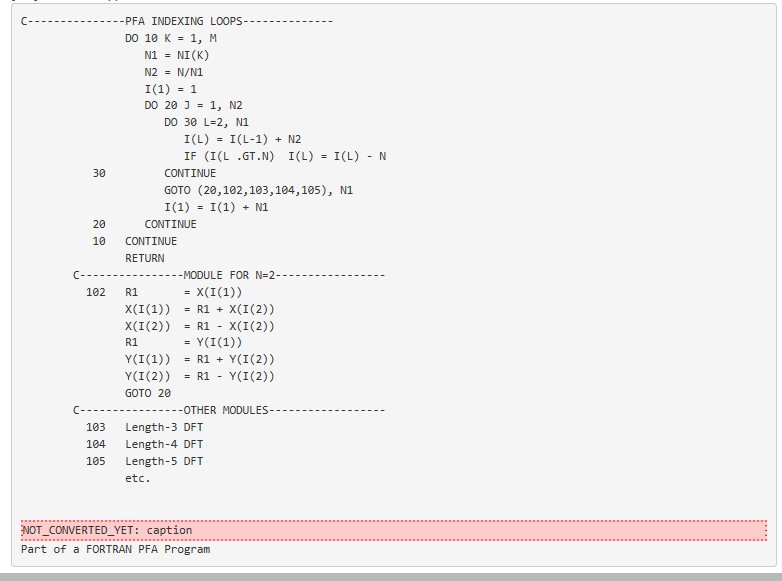Viewport: 782px width, 581px height.
Task: Click the label 102 'R1 = X(I(1))' line
Action: coord(183,292)
